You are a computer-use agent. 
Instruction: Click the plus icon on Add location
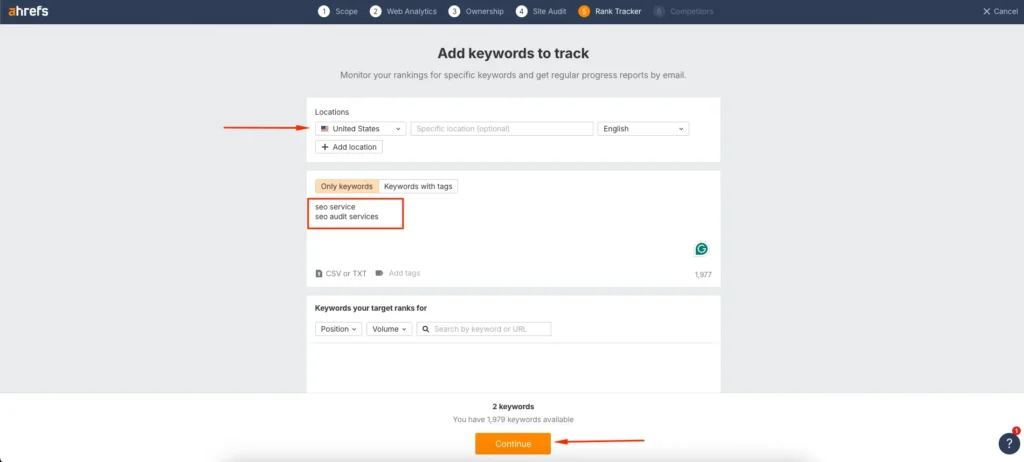(x=325, y=147)
